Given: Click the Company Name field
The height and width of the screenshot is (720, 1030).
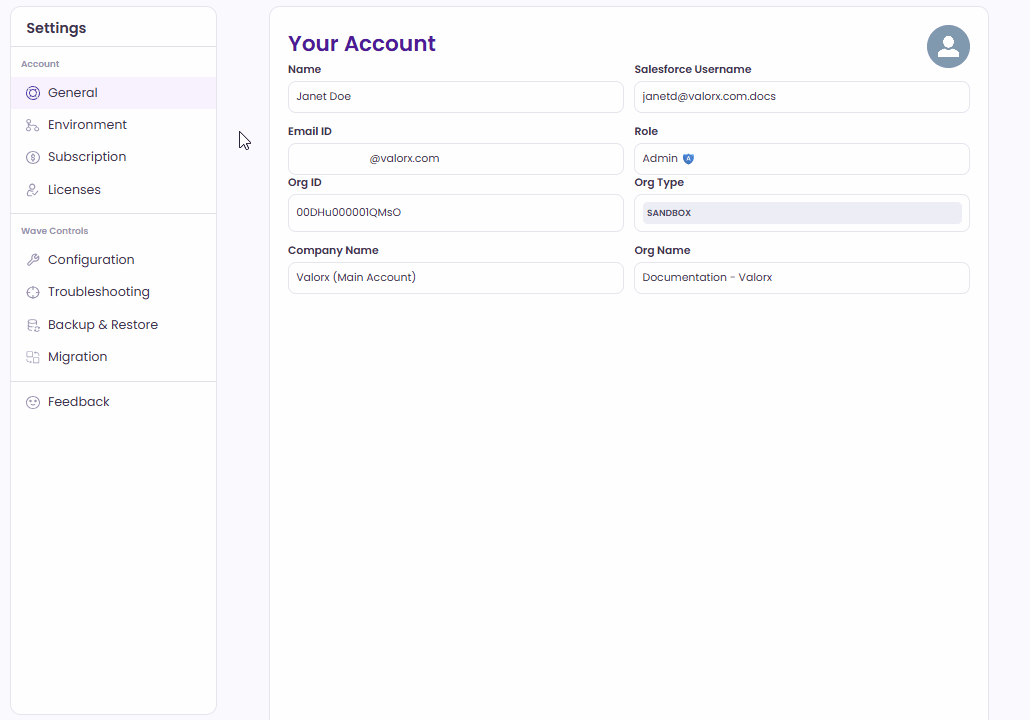Looking at the screenshot, I should (455, 278).
